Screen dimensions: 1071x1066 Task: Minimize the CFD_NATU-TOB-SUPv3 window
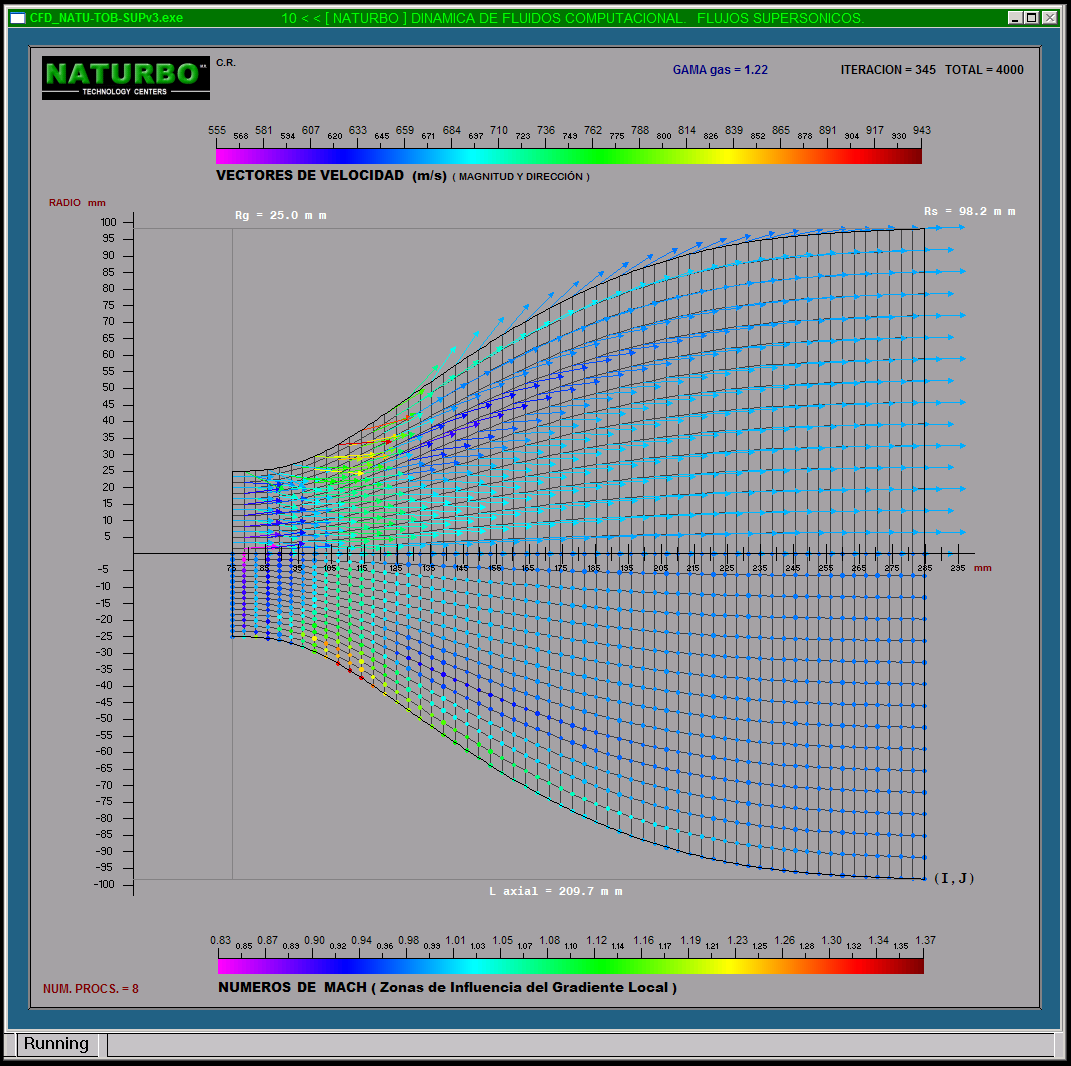(x=1015, y=18)
